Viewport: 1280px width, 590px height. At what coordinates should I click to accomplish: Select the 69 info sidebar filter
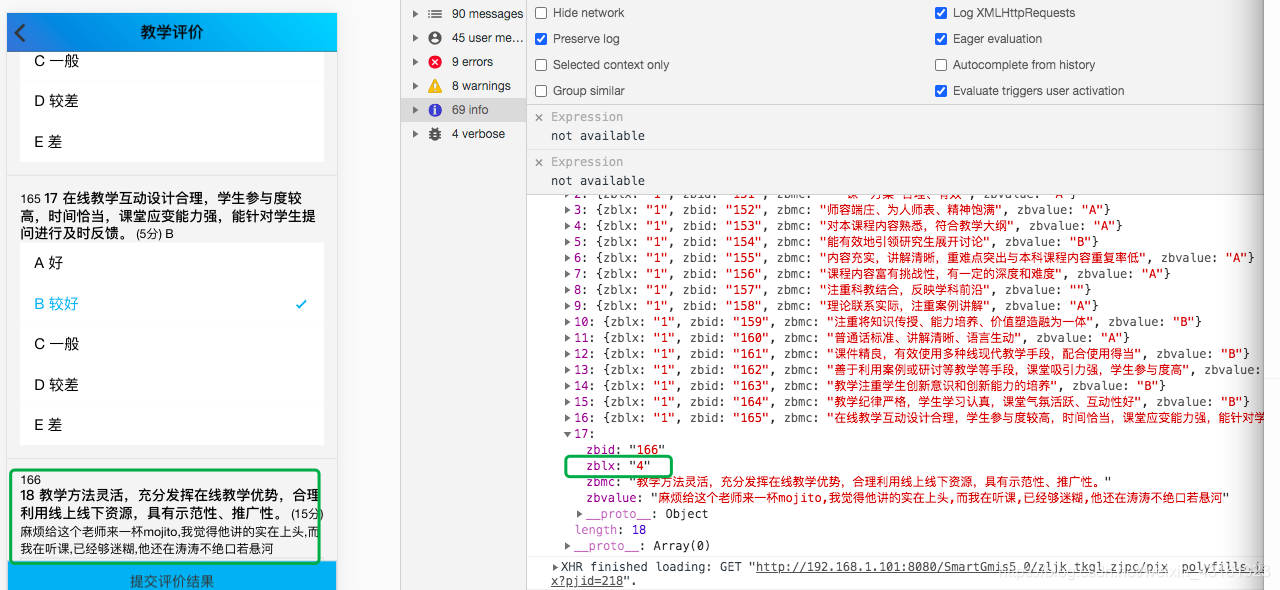(x=463, y=110)
